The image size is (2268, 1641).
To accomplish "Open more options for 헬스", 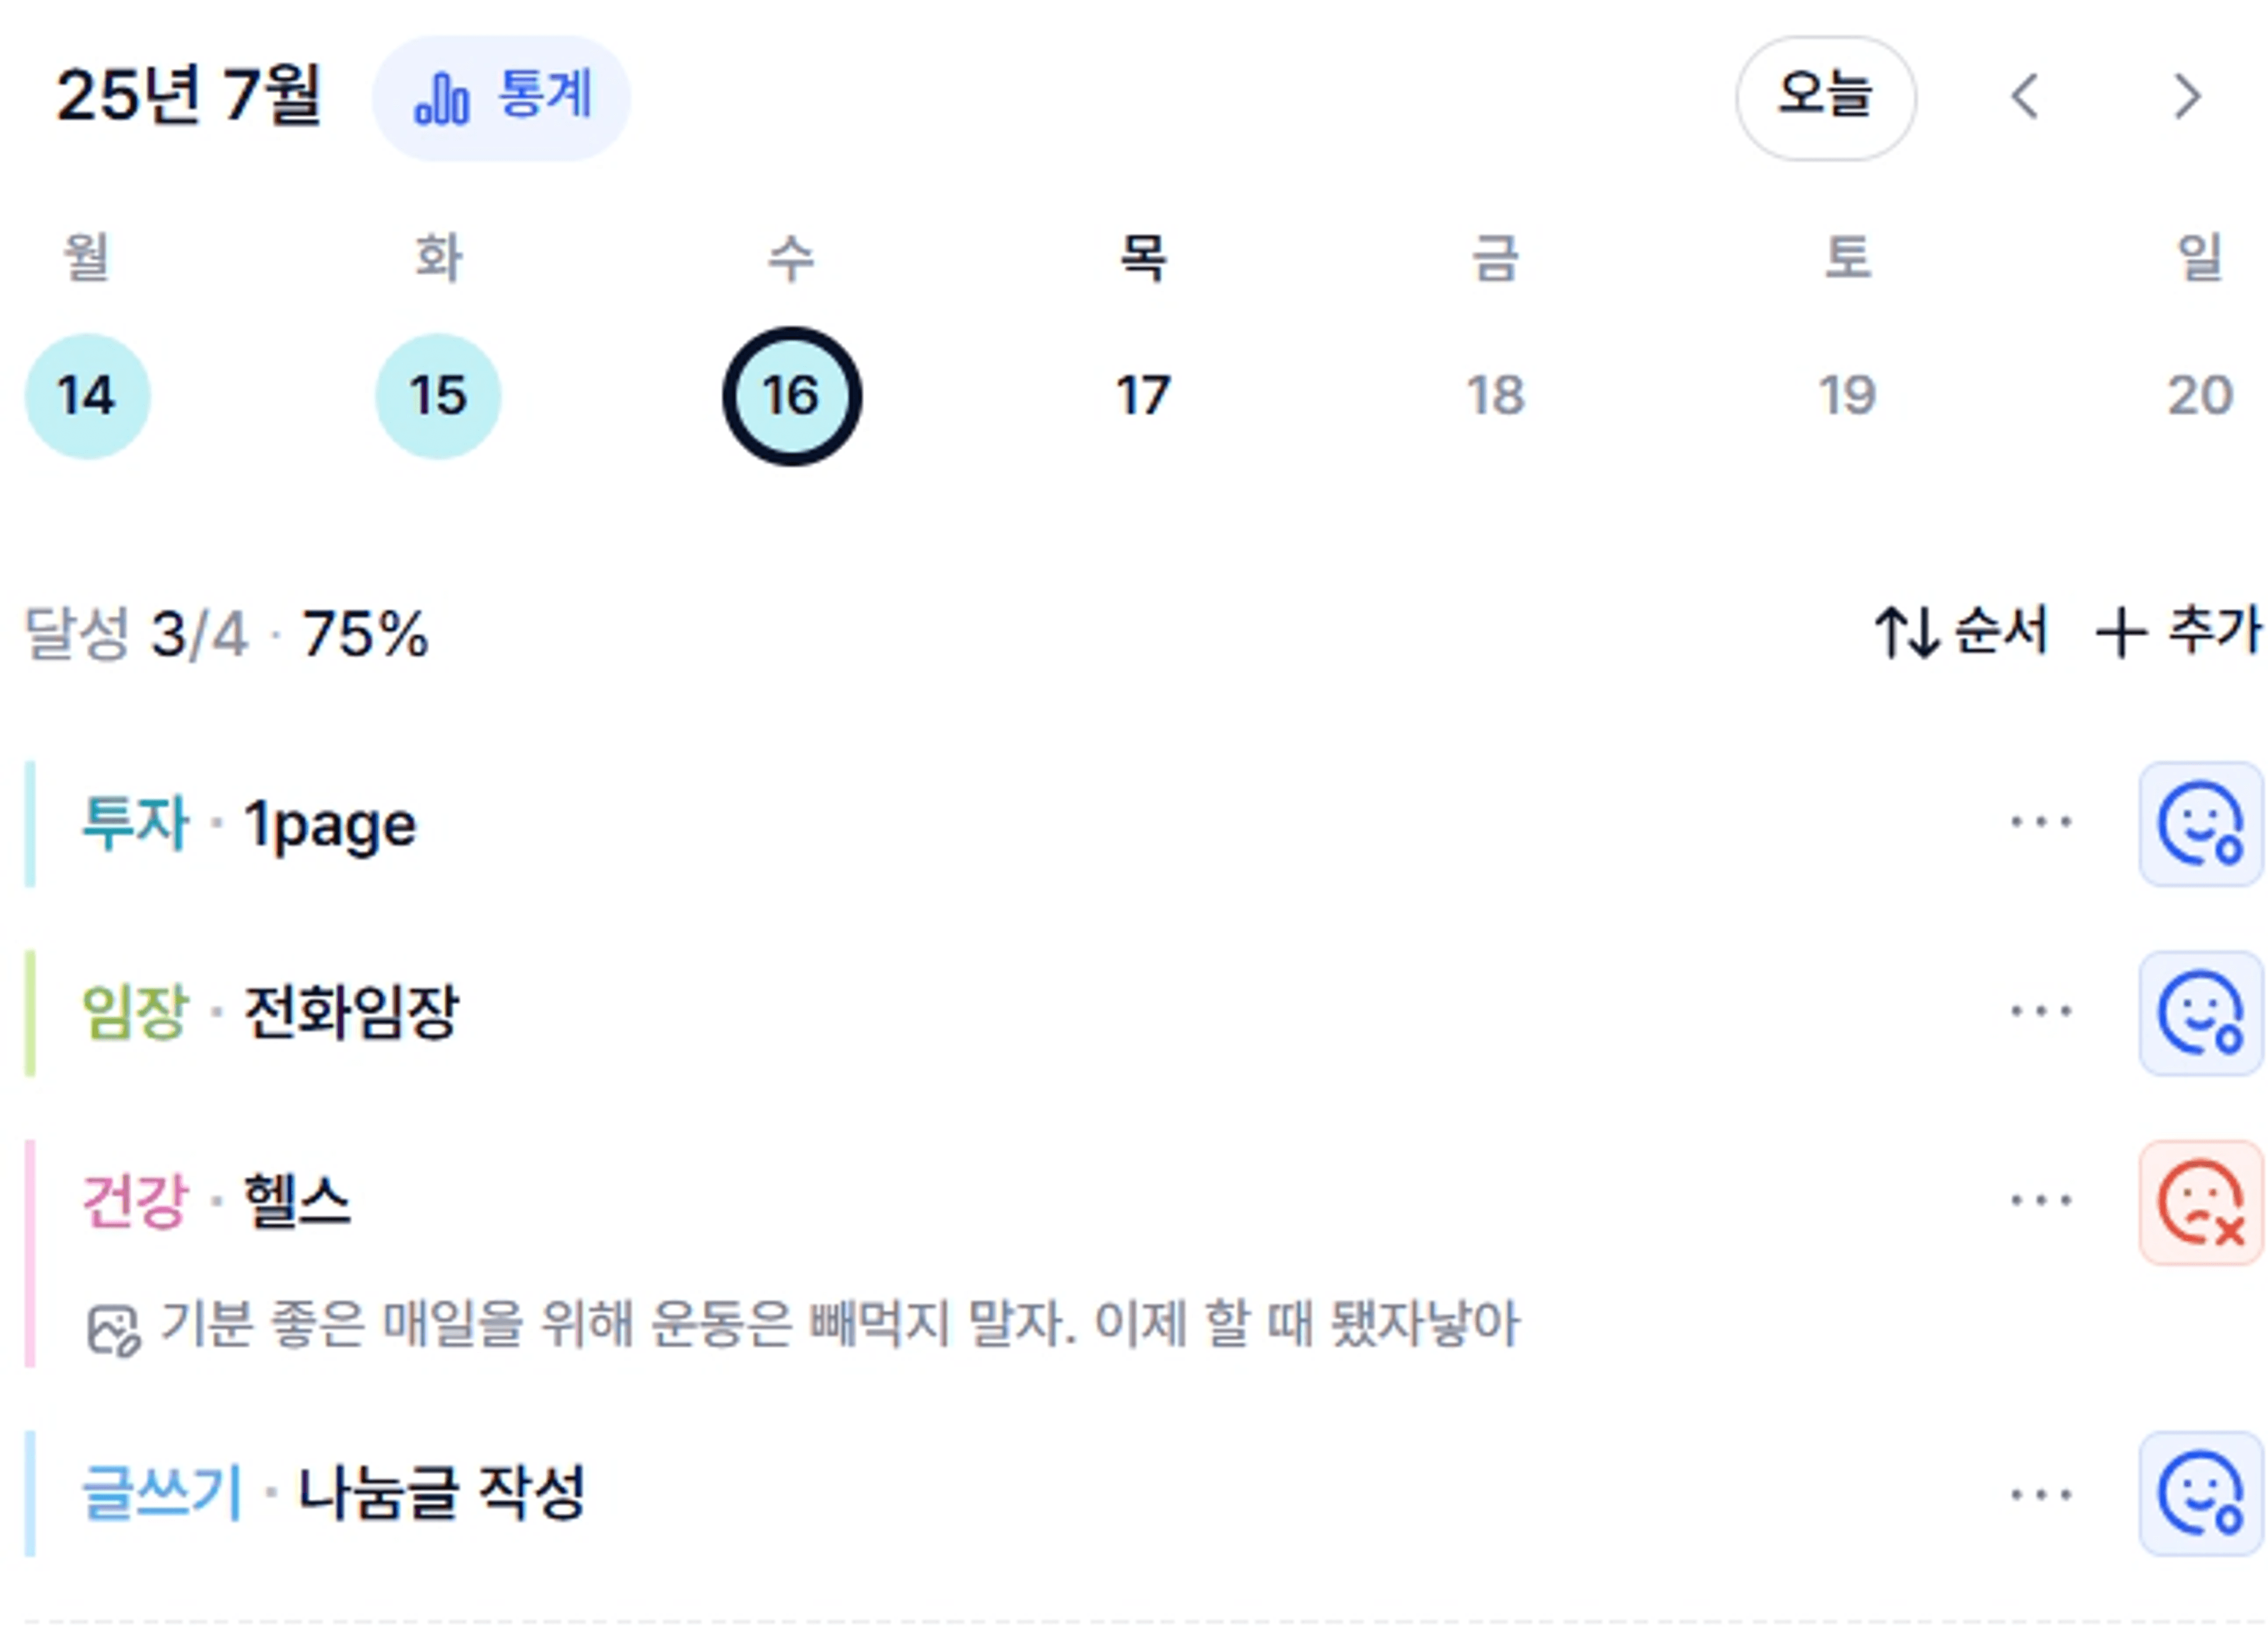I will tap(2041, 1201).
